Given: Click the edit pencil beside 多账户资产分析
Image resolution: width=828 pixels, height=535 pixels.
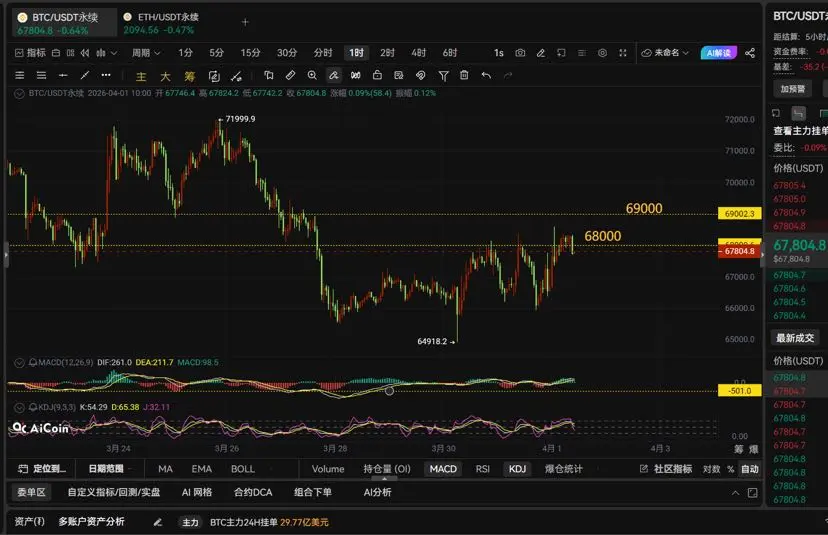Looking at the screenshot, I should (x=157, y=522).
